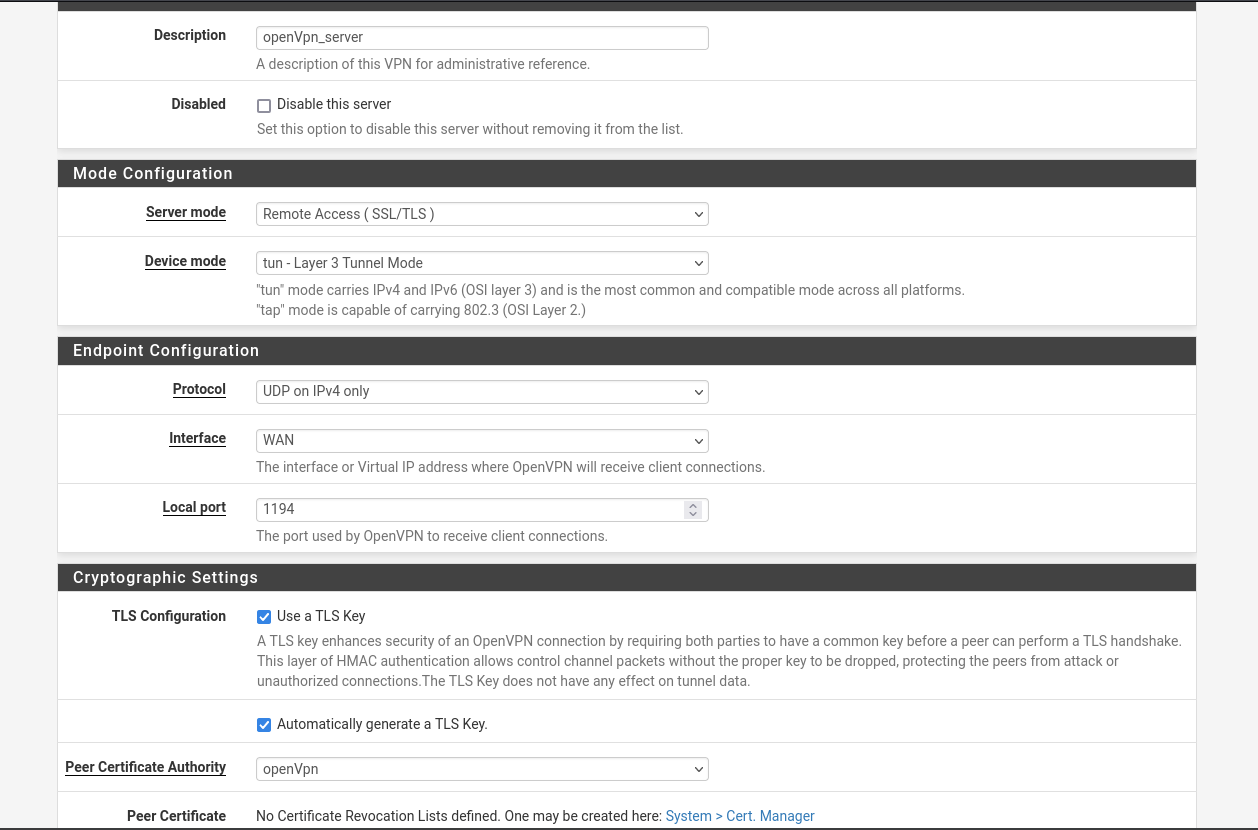The image size is (1258, 830).
Task: Expand the Peer Certificate Authority dropdown
Action: (481, 769)
